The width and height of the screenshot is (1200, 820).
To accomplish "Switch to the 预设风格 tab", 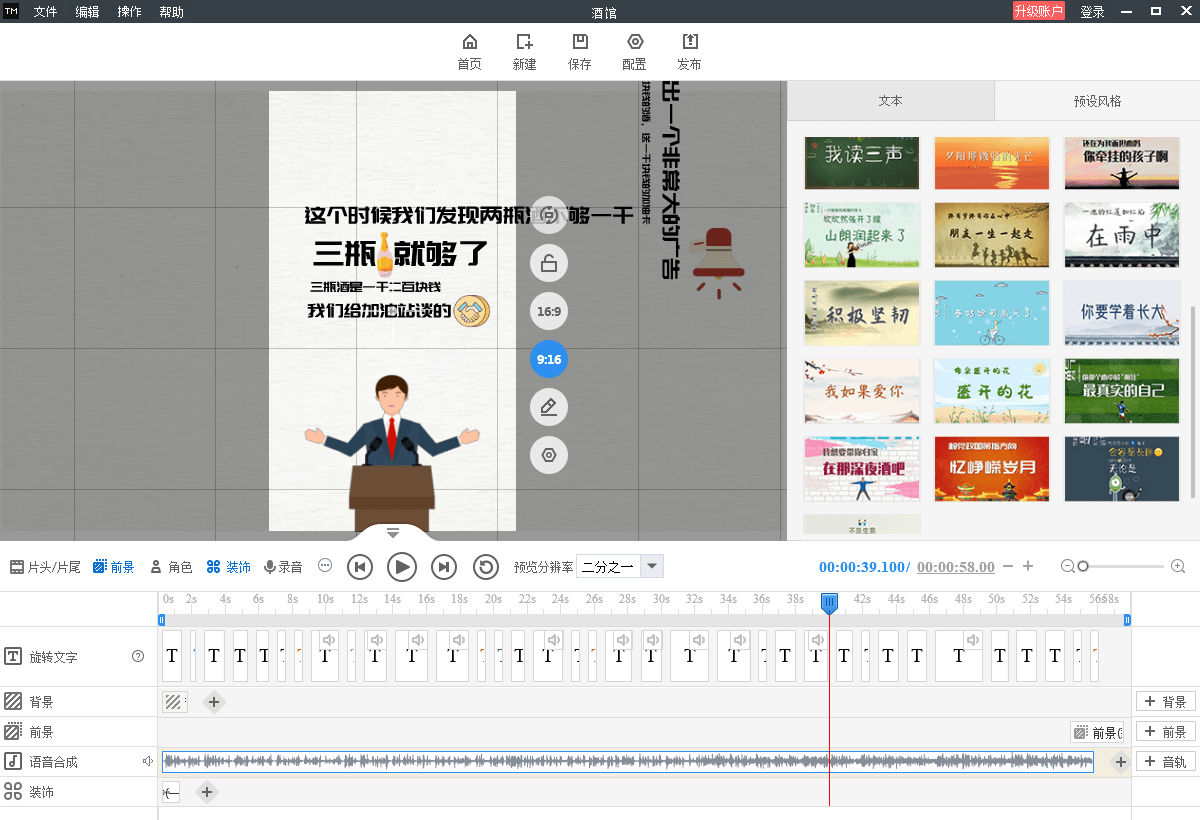I will coord(1097,101).
